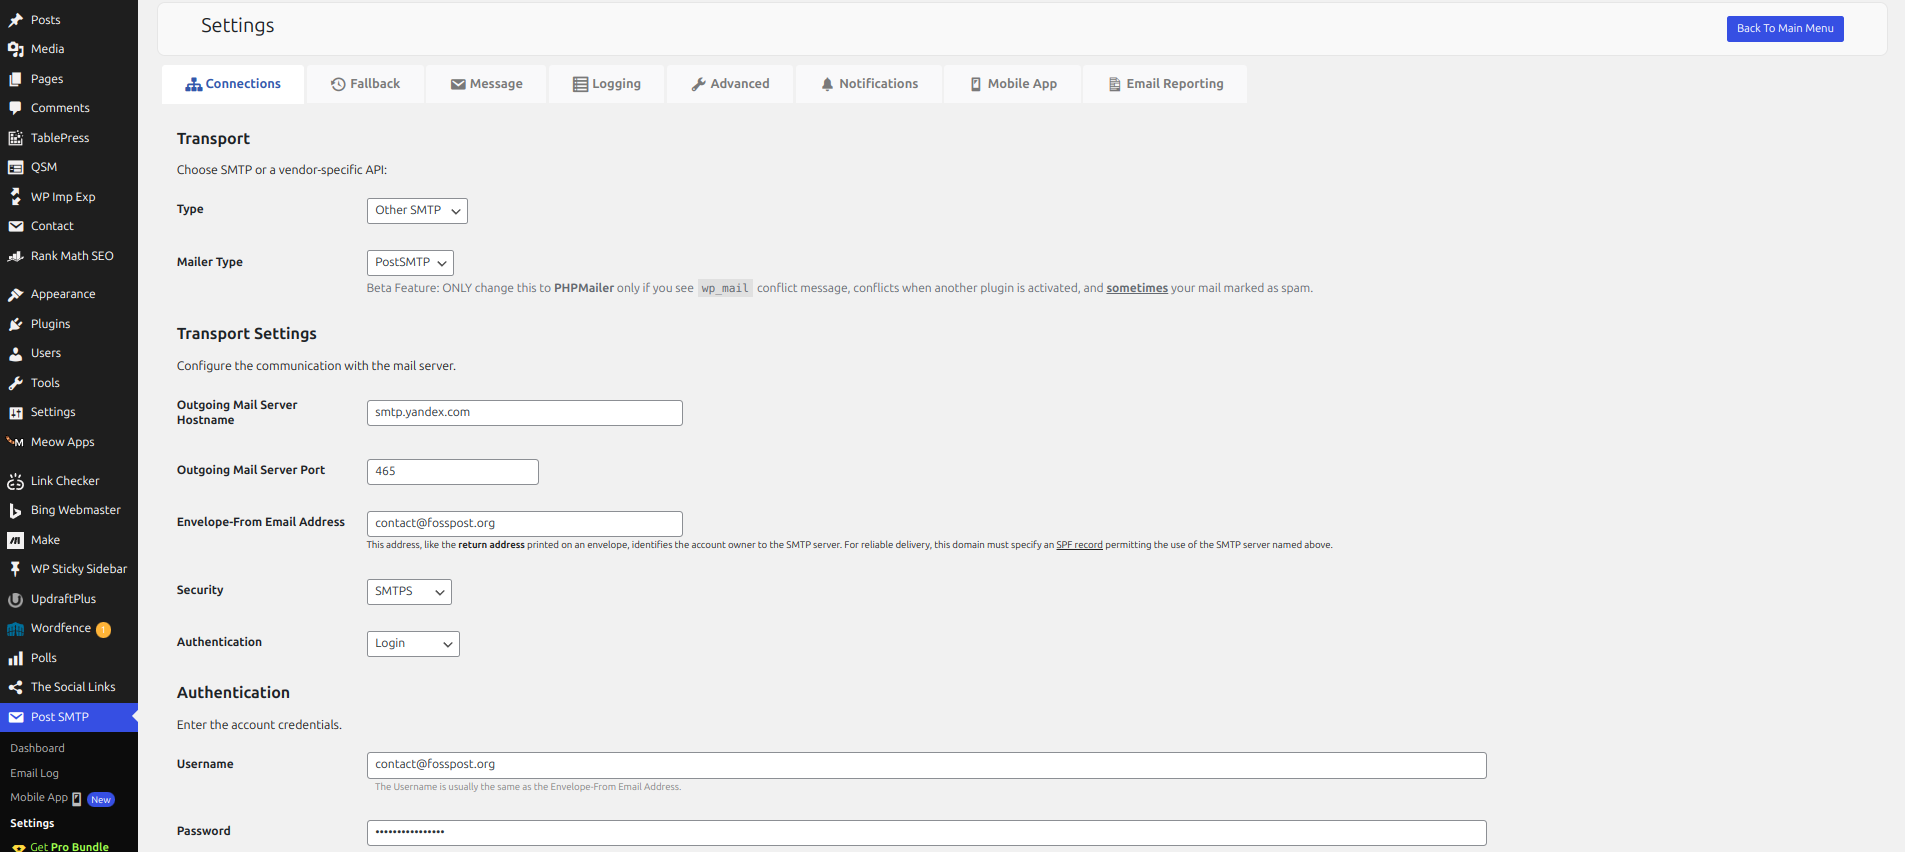Open the Message tab
This screenshot has width=1905, height=852.
click(486, 84)
